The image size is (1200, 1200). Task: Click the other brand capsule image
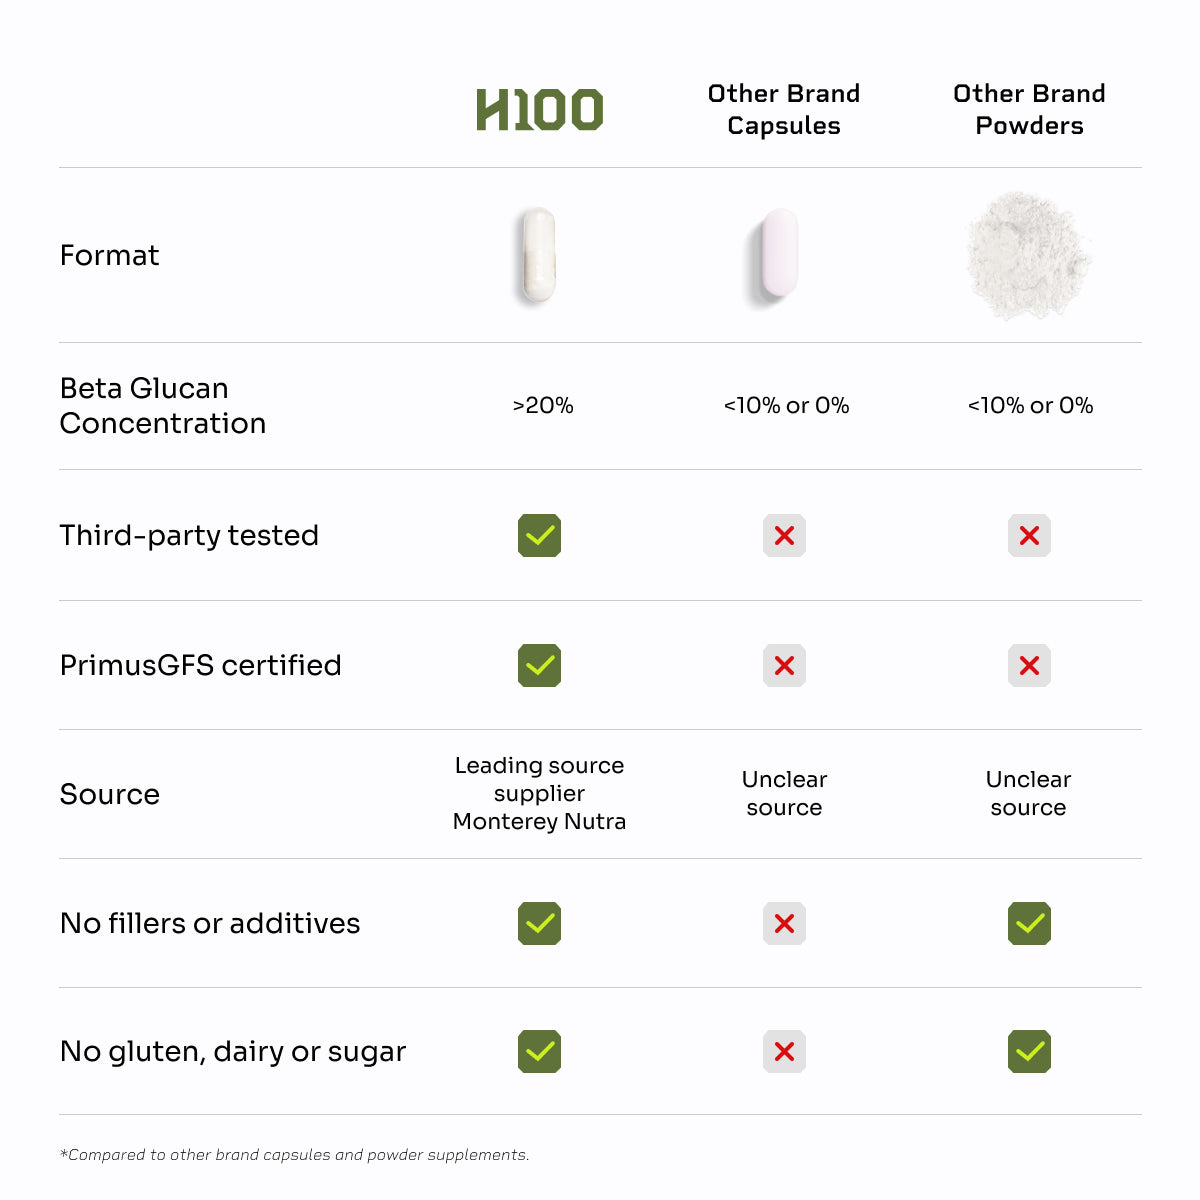pyautogui.click(x=779, y=253)
